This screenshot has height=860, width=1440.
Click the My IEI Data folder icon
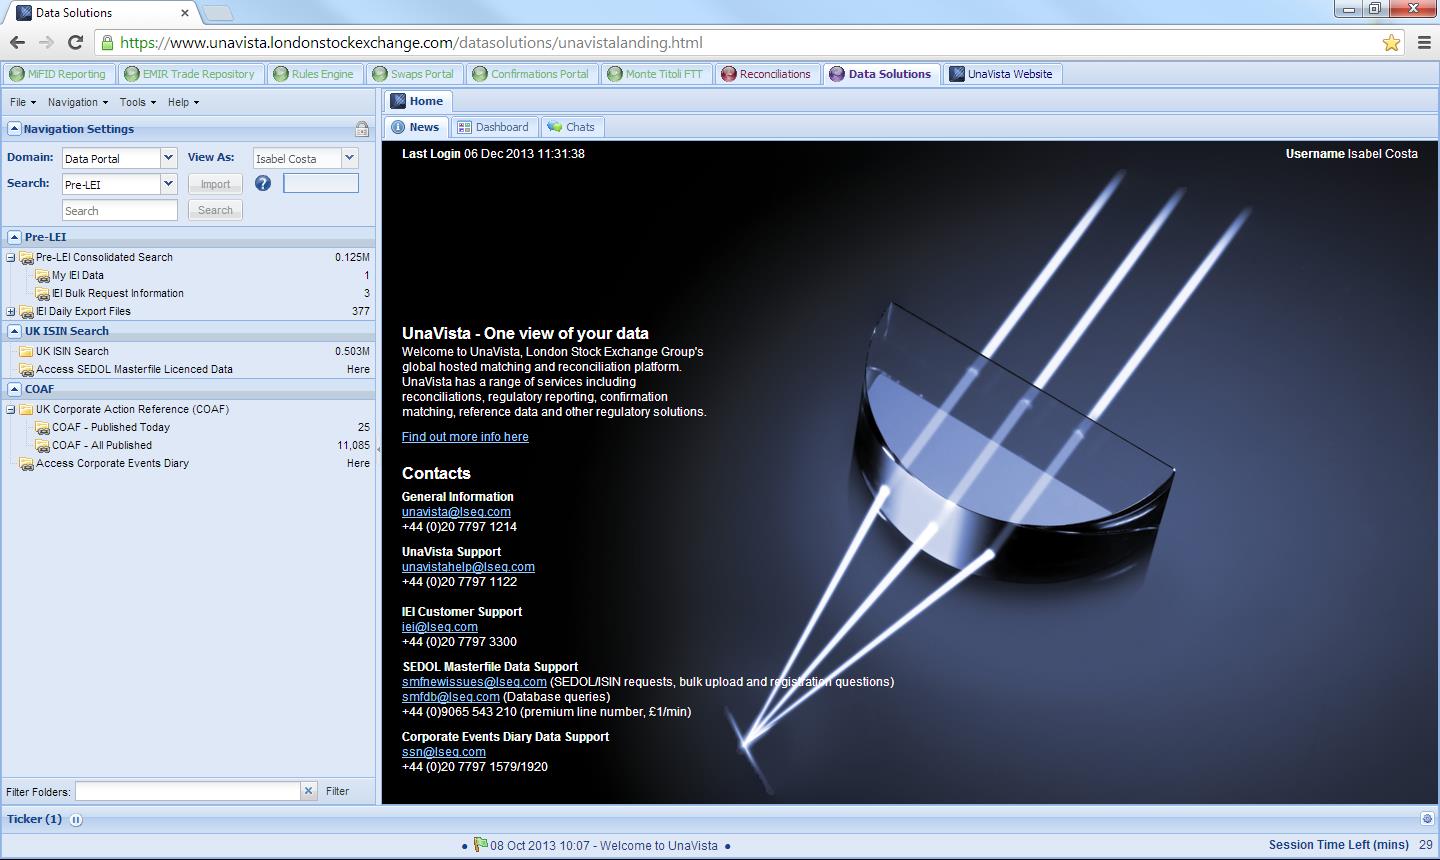42,275
